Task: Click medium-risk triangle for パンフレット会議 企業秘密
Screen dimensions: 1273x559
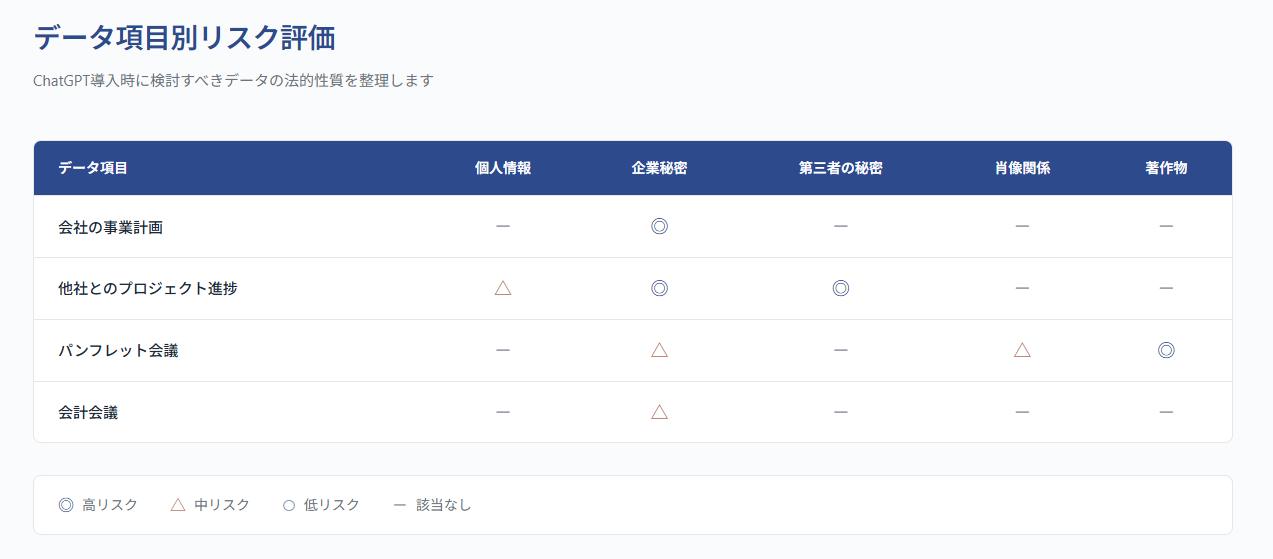Action: click(659, 350)
